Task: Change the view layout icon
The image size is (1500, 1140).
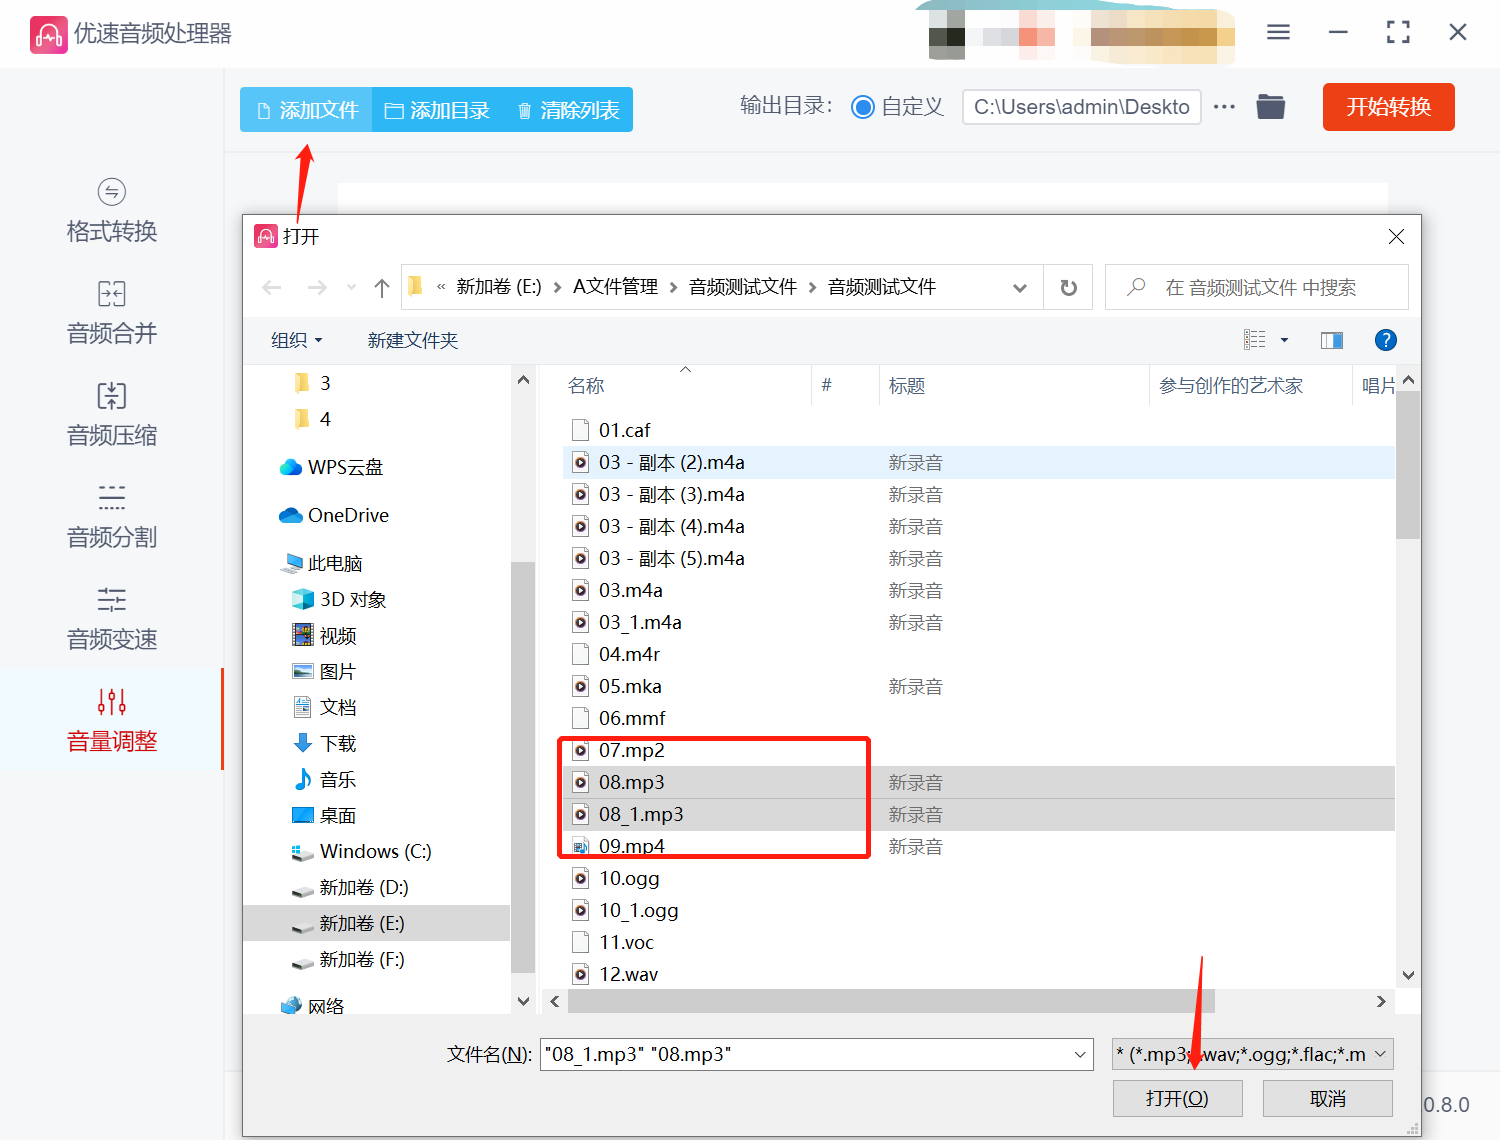Action: 1255,340
